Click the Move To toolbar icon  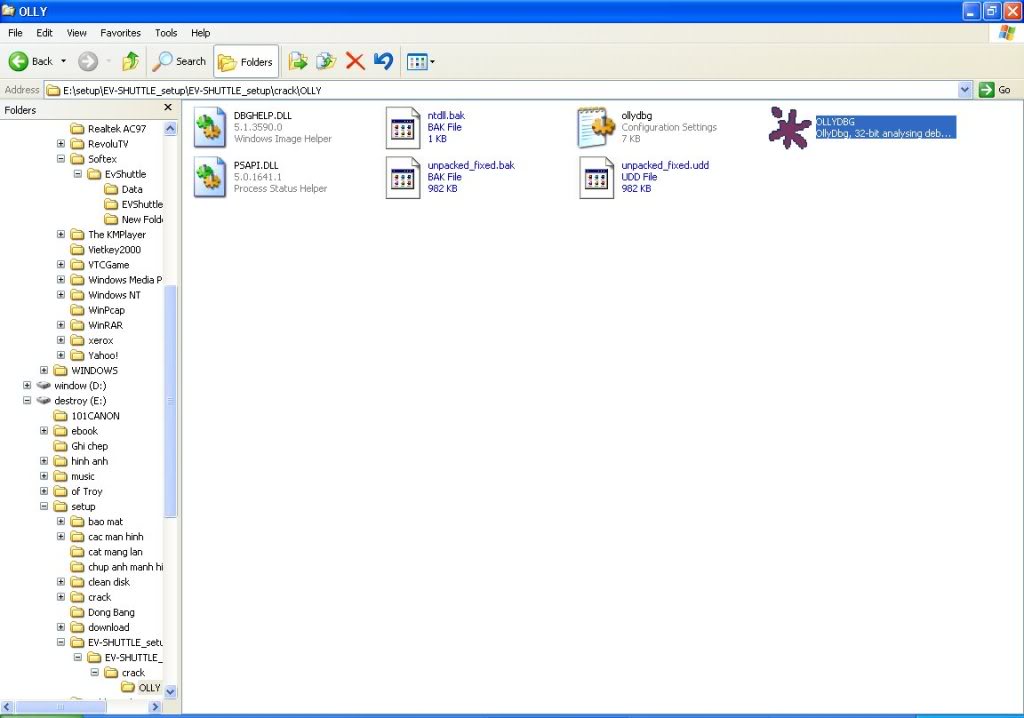pyautogui.click(x=298, y=61)
